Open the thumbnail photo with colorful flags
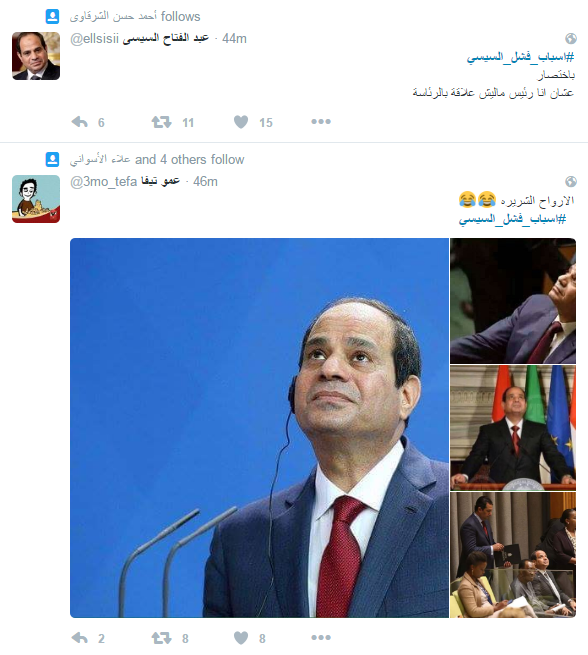Viewport: 588px width, 655px height. click(513, 428)
